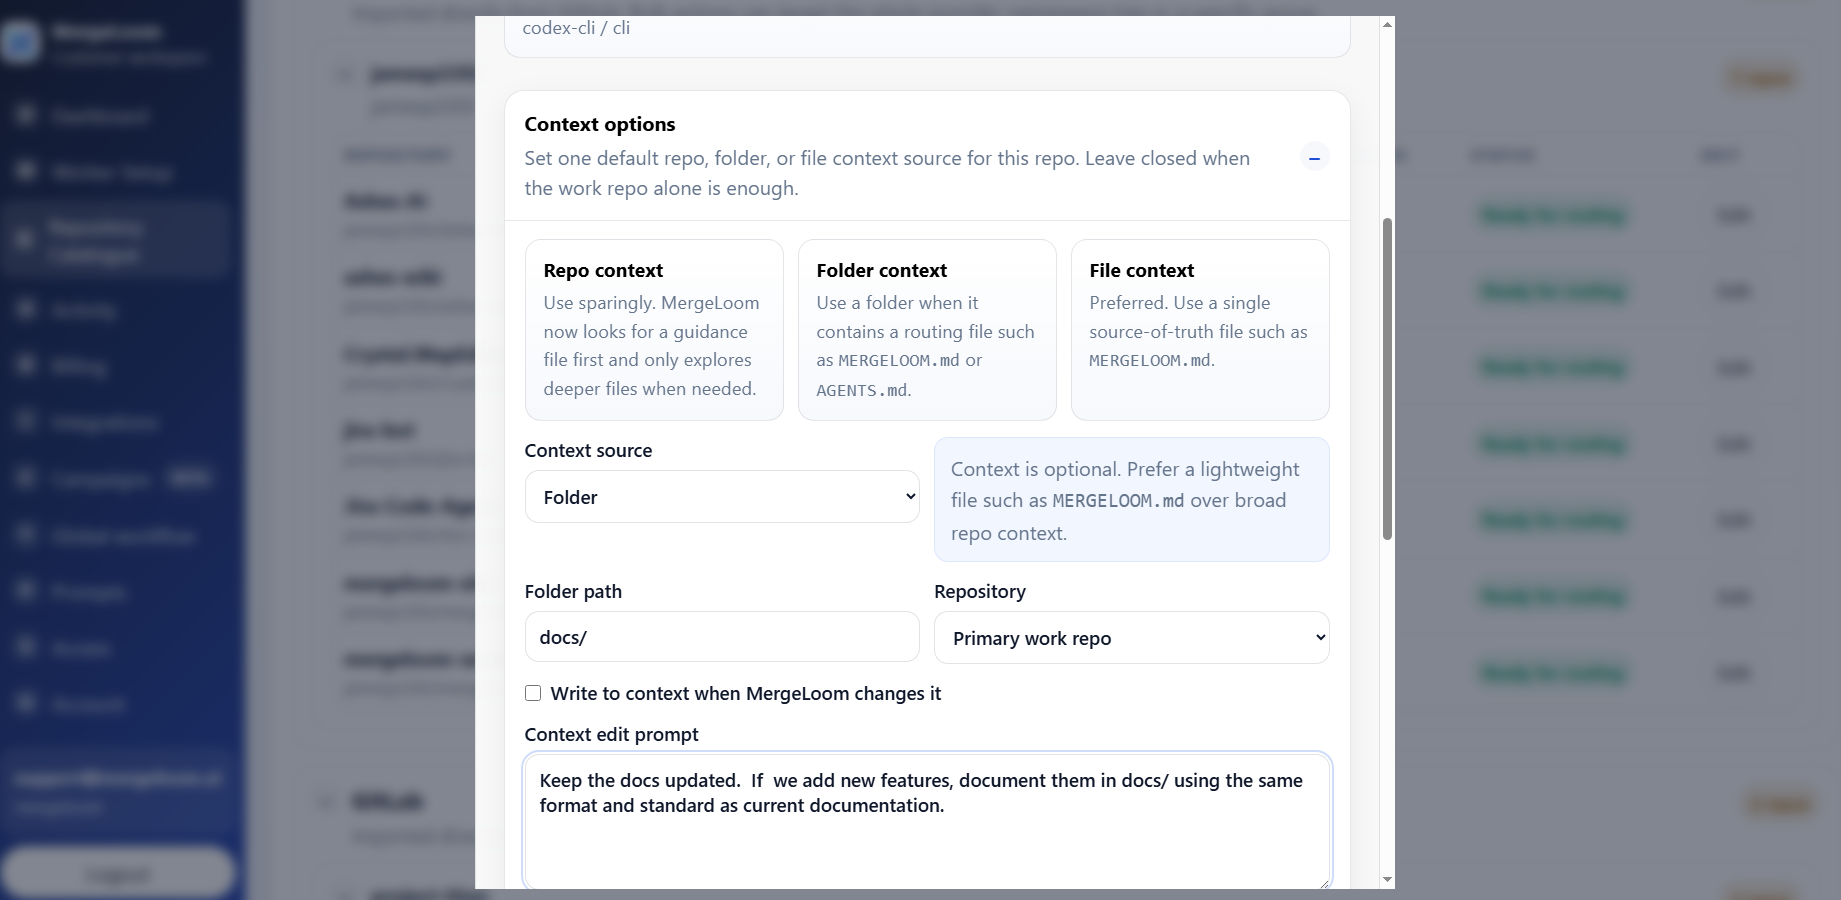Click the 'Context source' label

(x=588, y=450)
